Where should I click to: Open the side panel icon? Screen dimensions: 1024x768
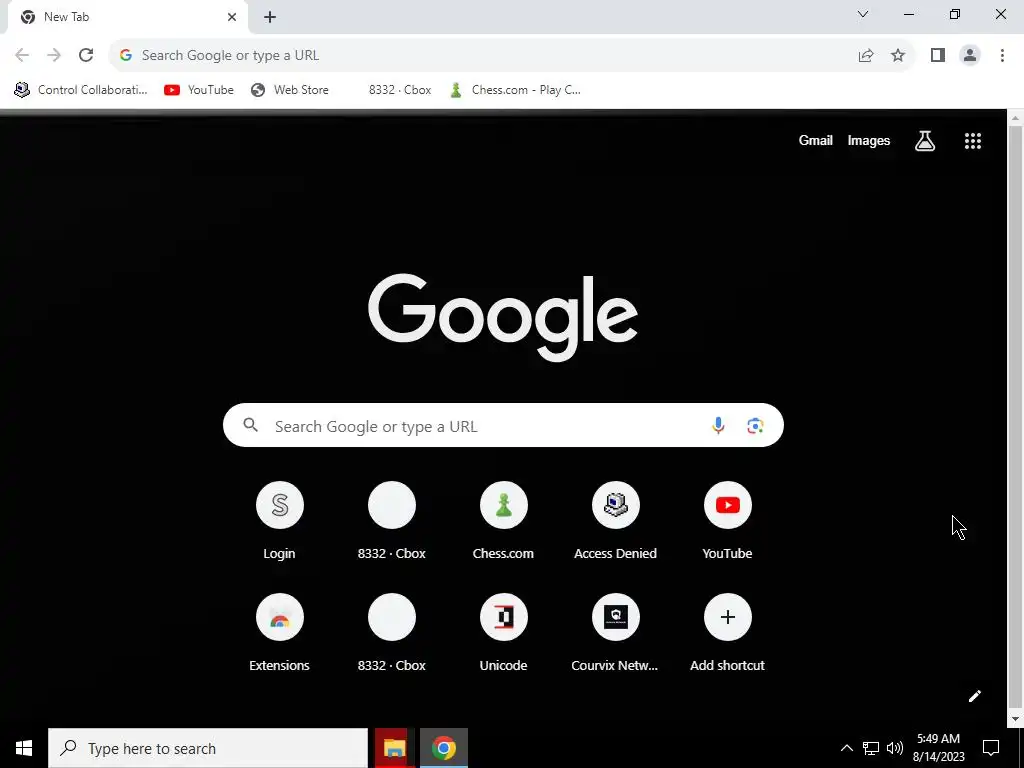tap(938, 56)
